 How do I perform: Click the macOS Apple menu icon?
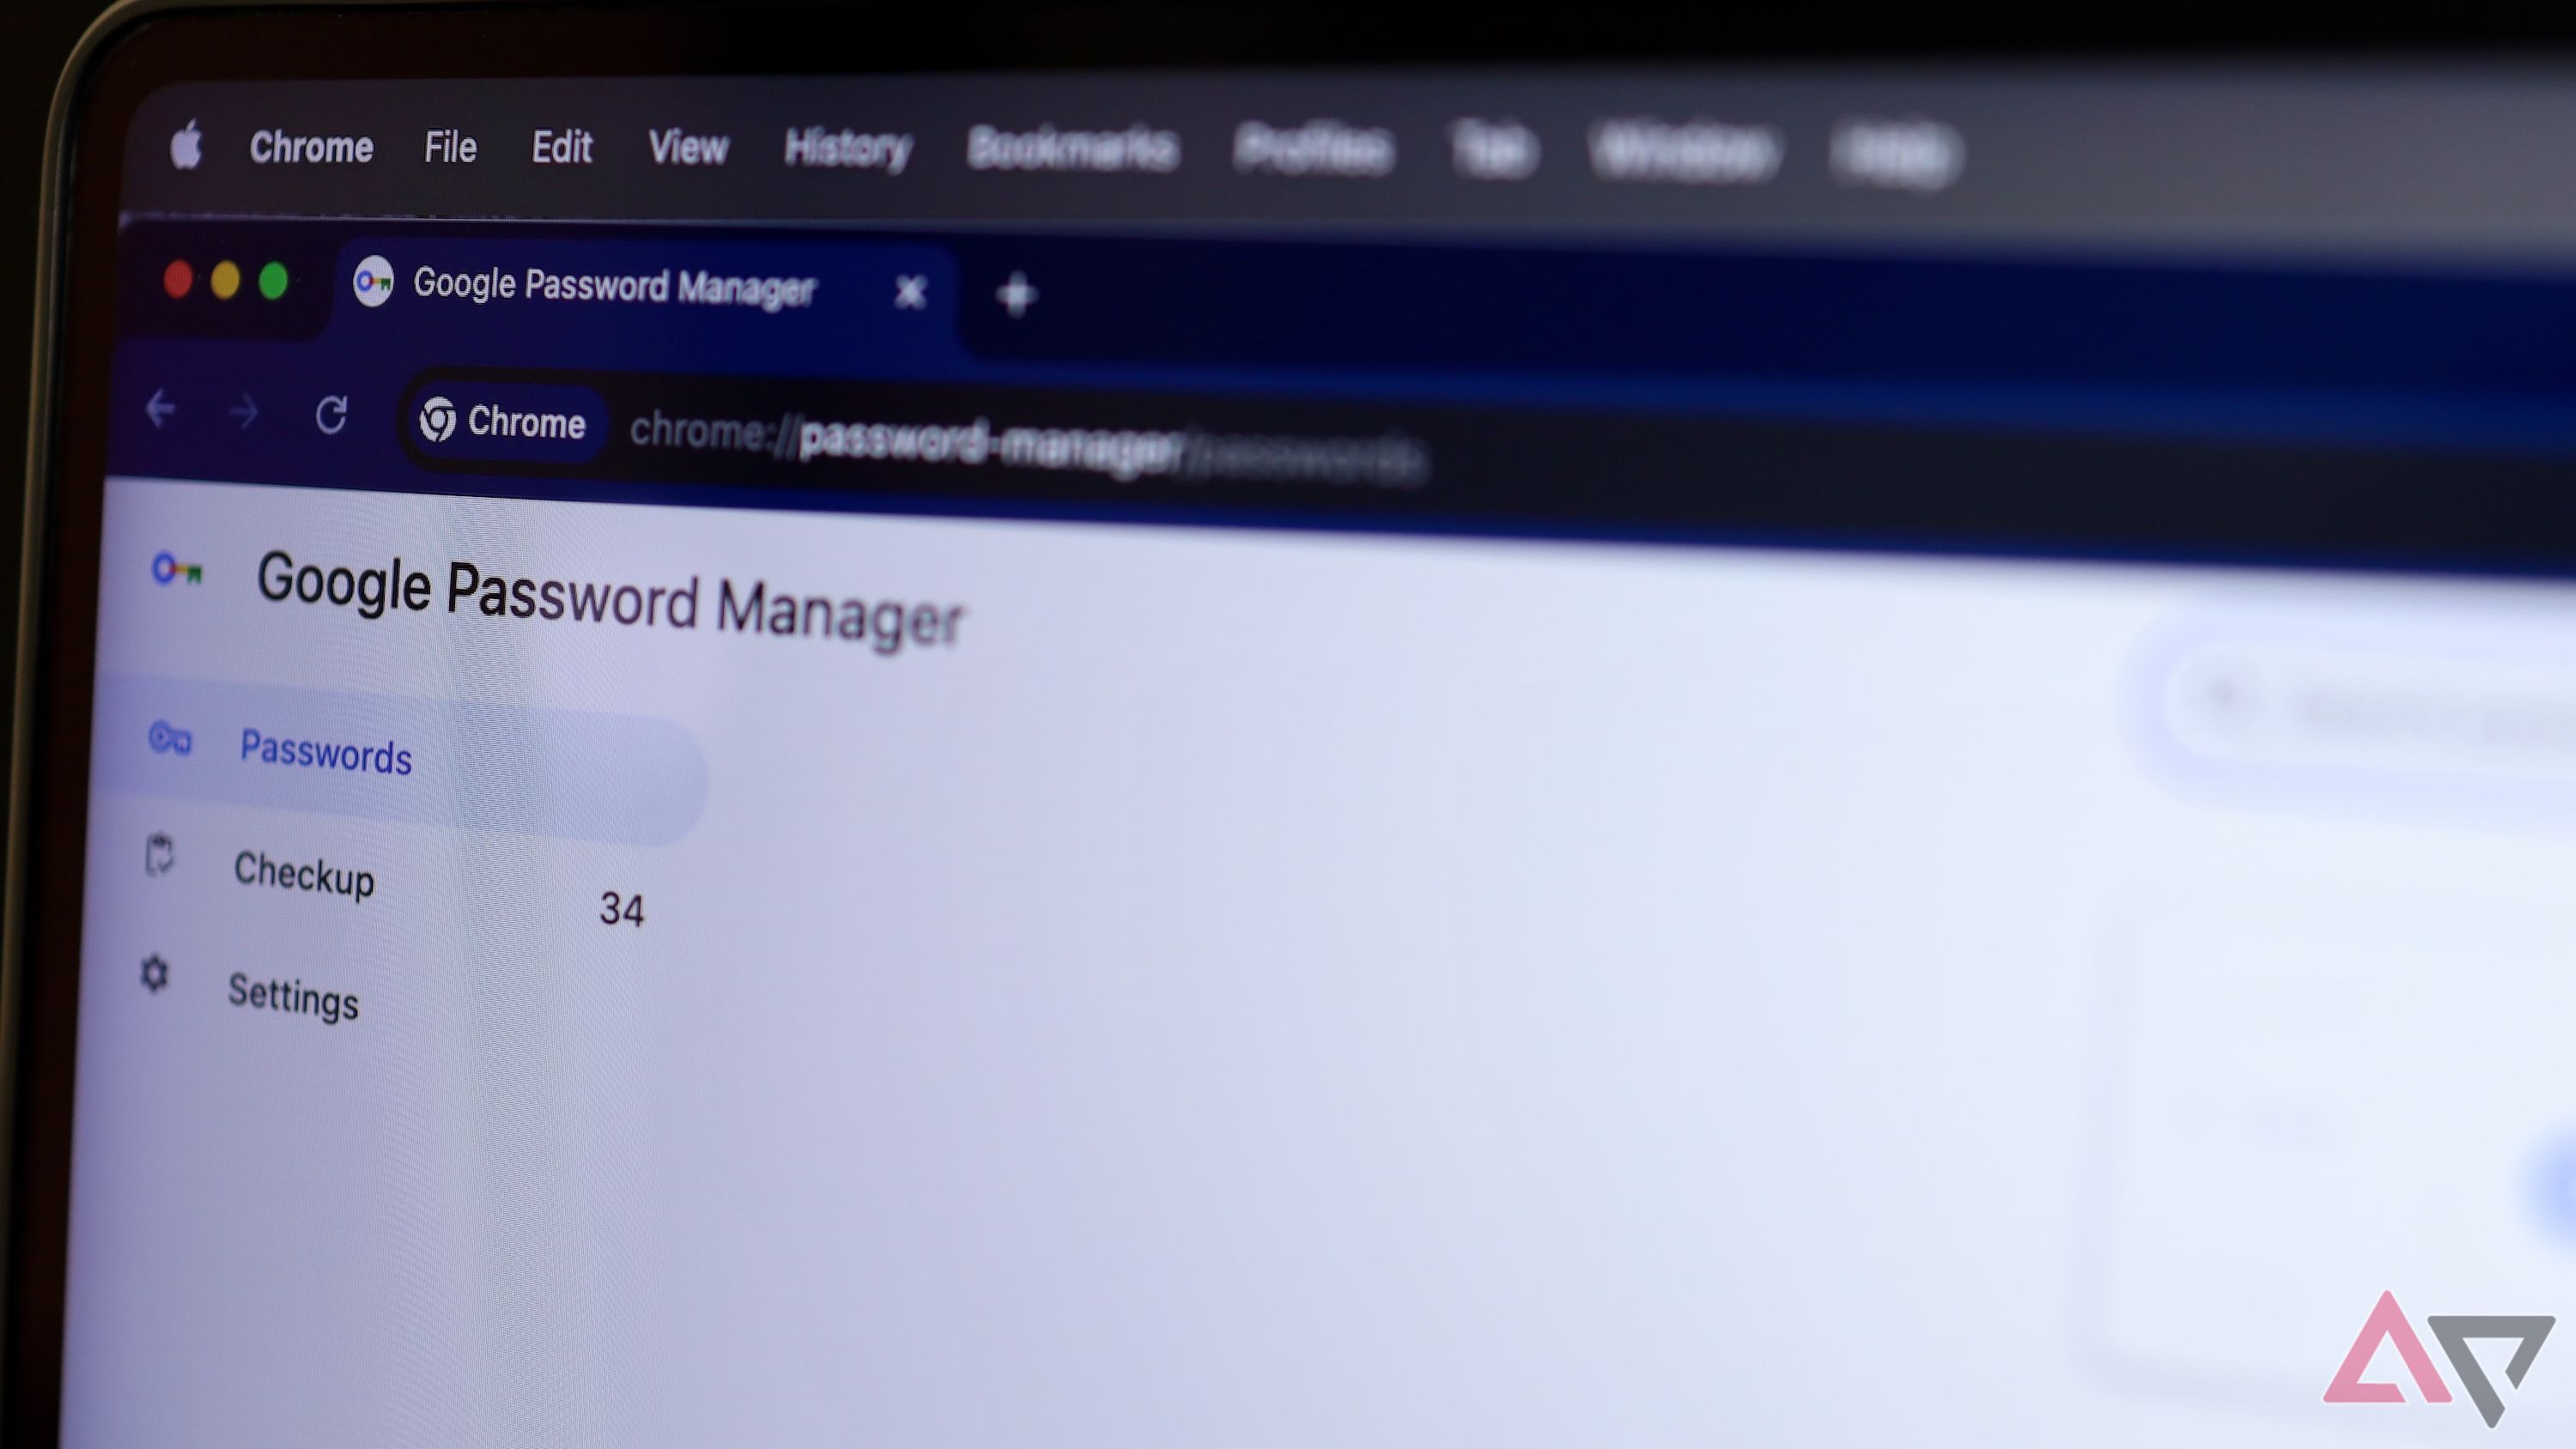click(x=187, y=145)
